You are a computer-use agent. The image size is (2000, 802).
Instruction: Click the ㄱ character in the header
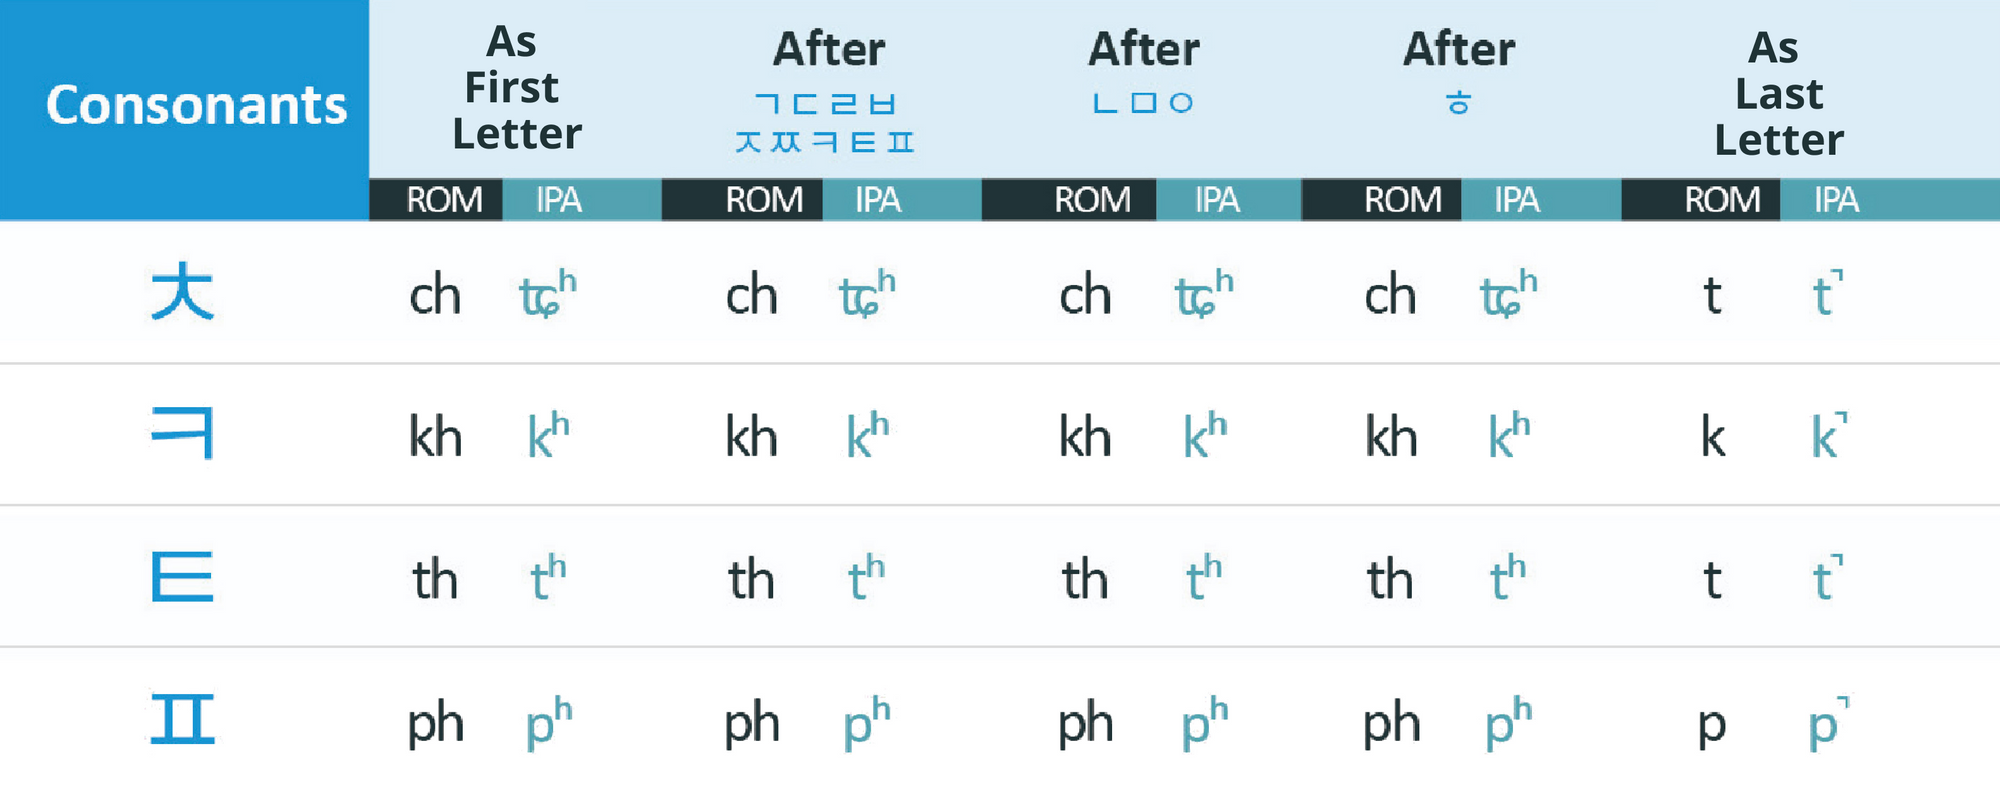point(767,103)
